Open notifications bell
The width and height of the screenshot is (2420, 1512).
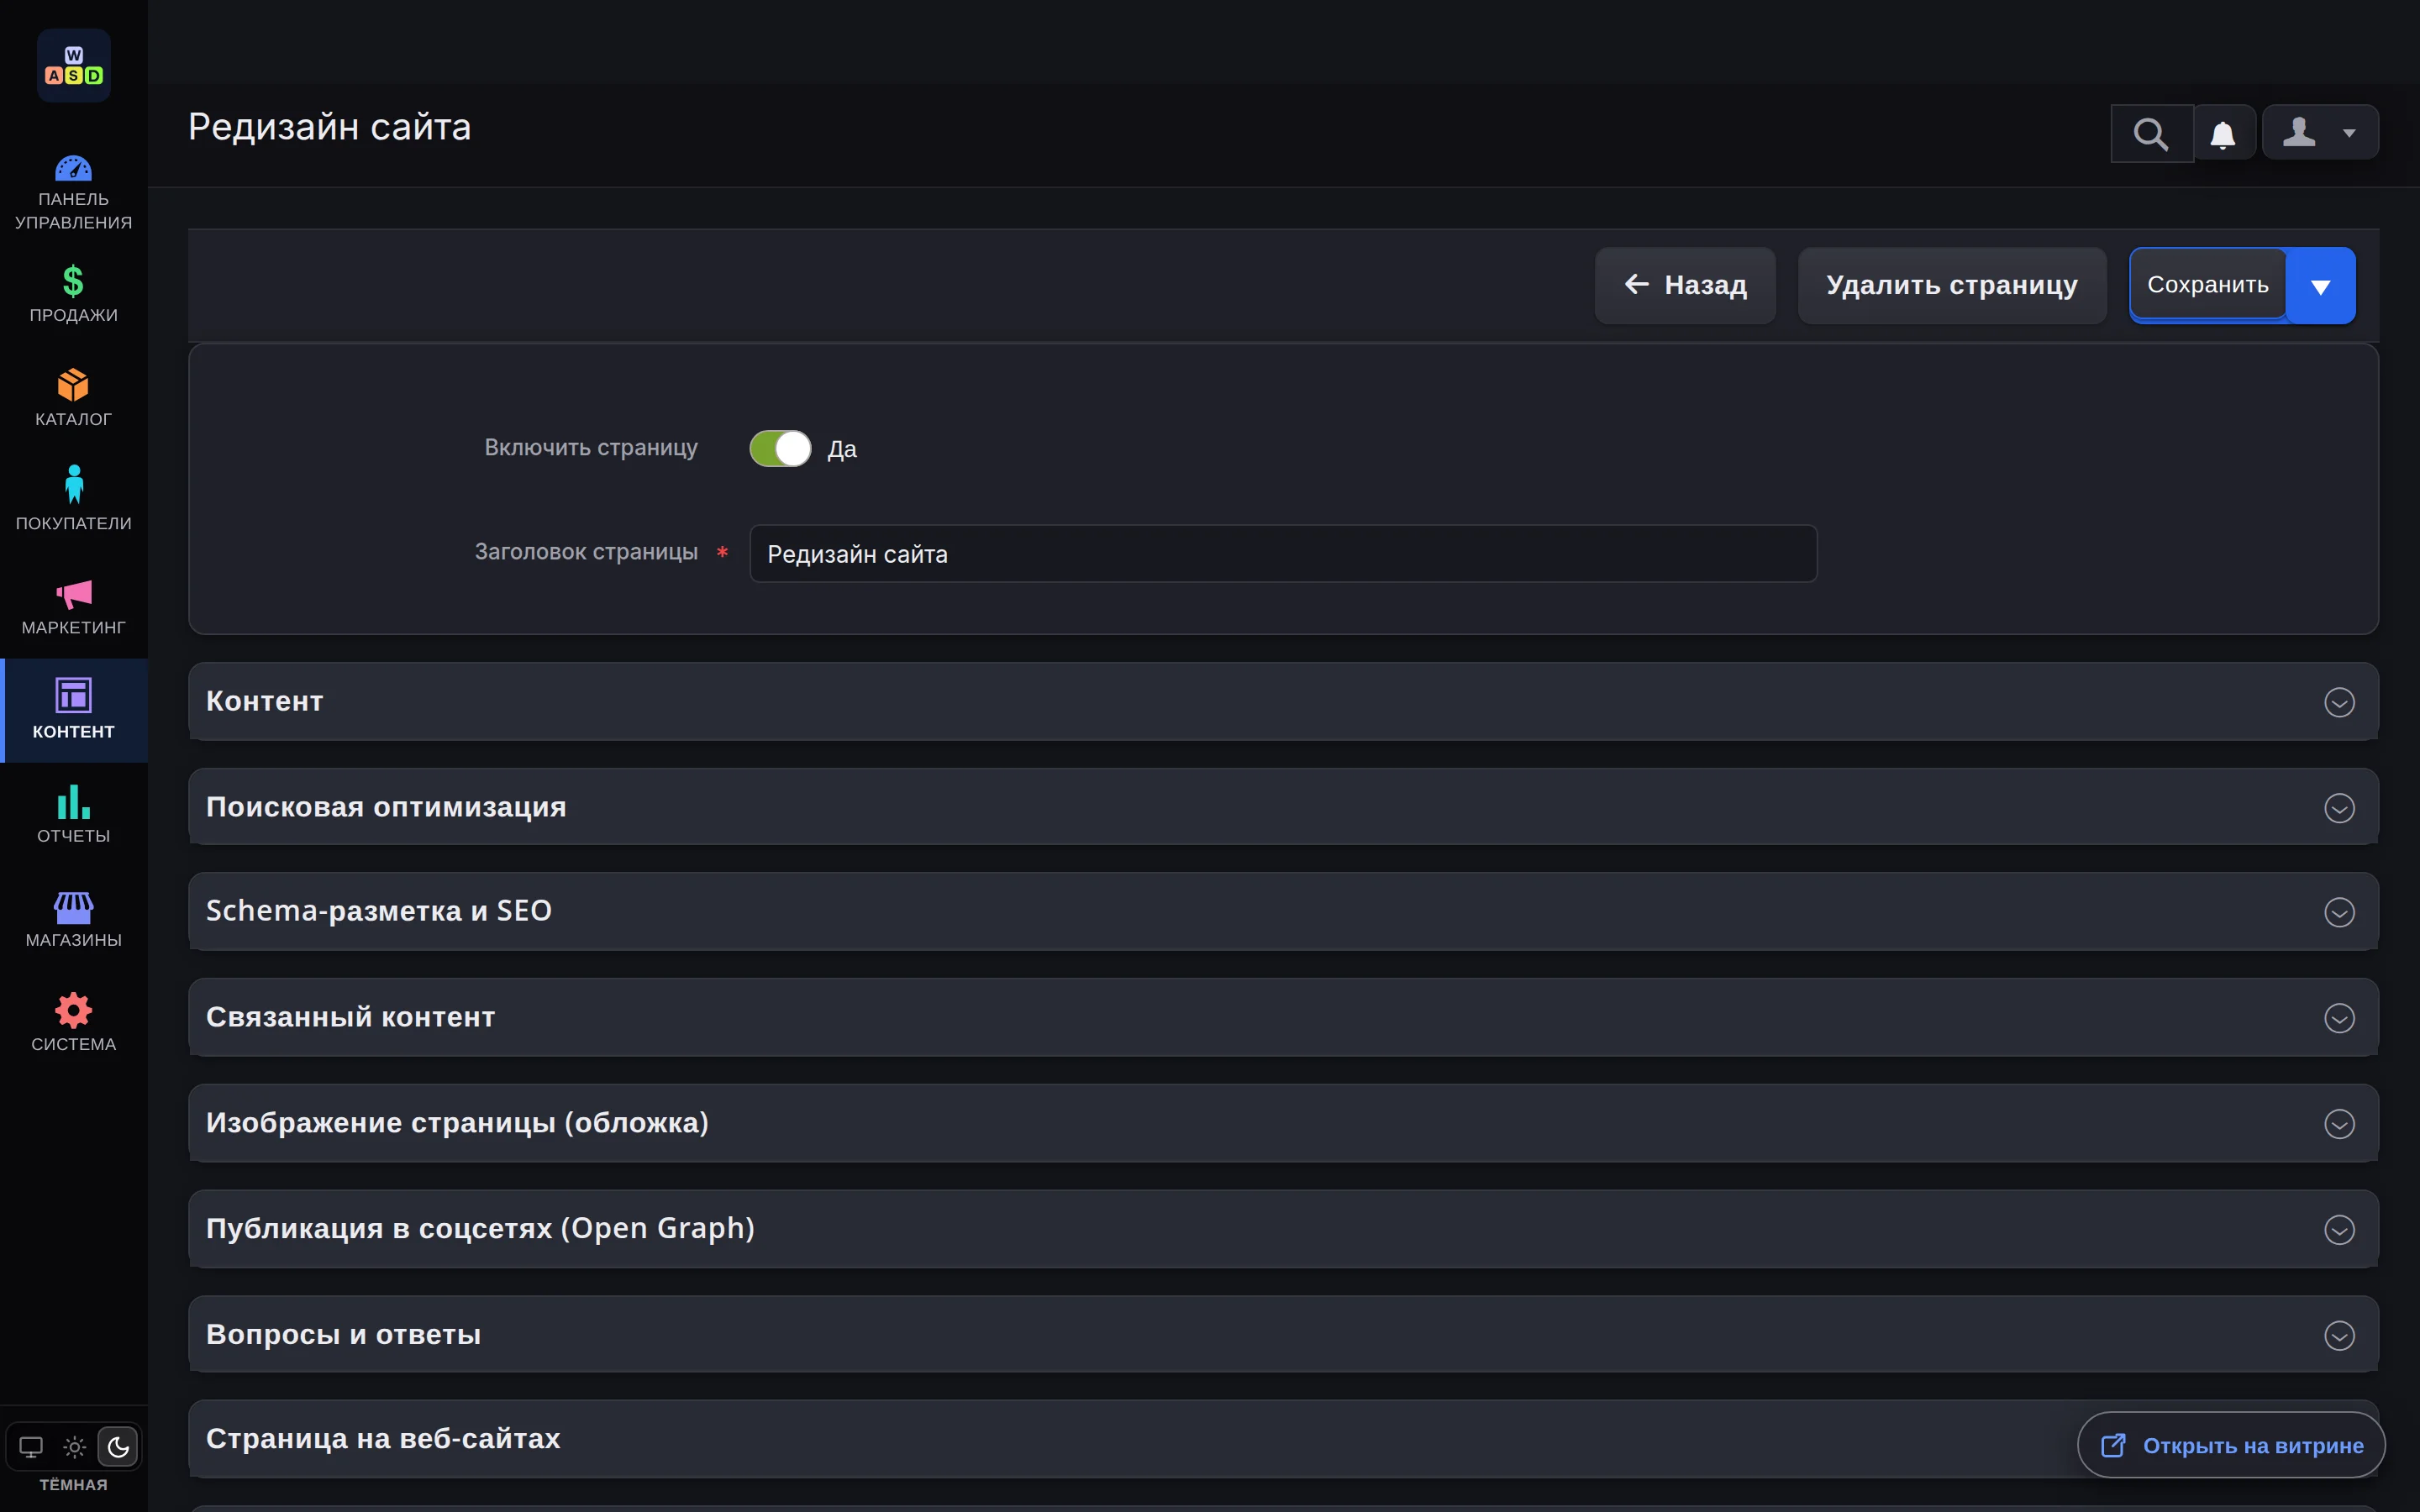tap(2223, 133)
